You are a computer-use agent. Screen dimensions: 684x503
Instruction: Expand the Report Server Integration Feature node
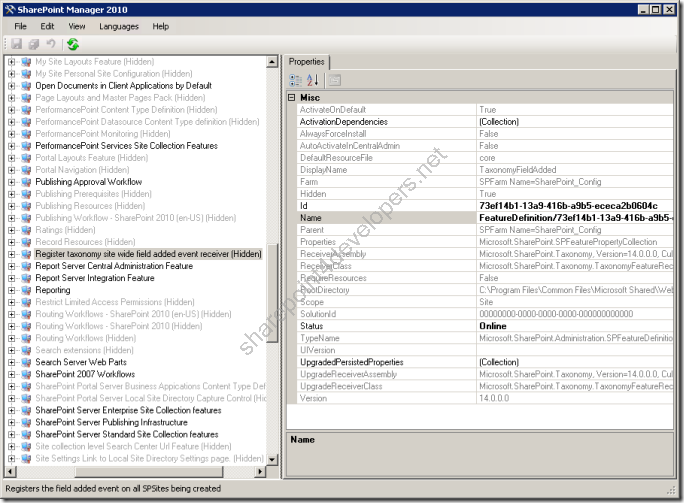tap(12, 278)
